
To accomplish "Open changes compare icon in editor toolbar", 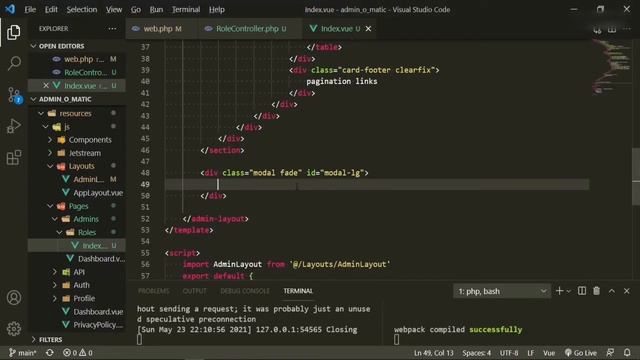I will point(597,29).
